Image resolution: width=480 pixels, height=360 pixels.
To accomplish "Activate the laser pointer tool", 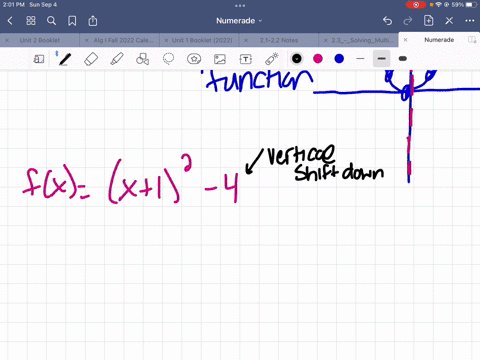I will pyautogui.click(x=272, y=59).
